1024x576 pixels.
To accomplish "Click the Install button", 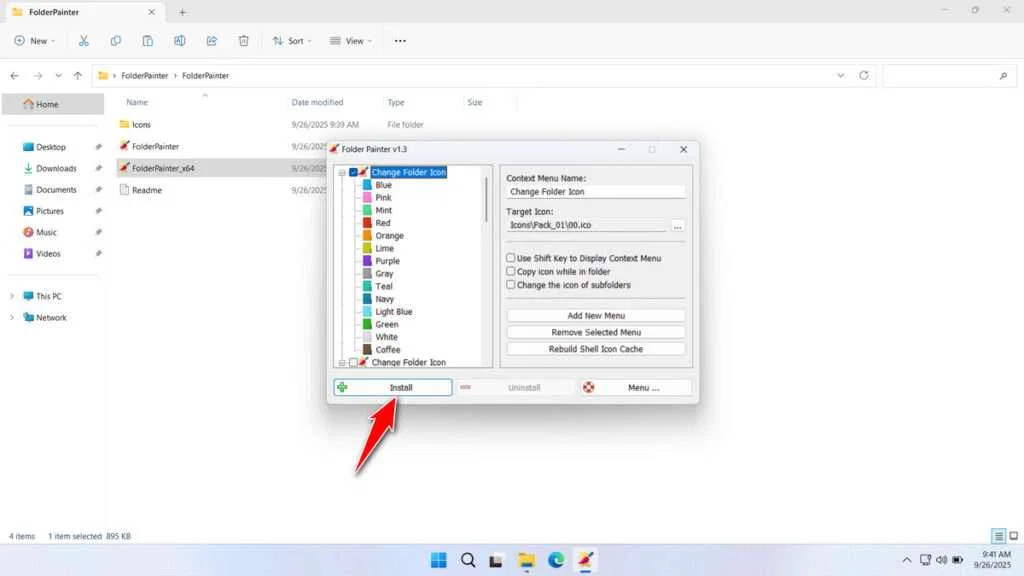I will 392,387.
